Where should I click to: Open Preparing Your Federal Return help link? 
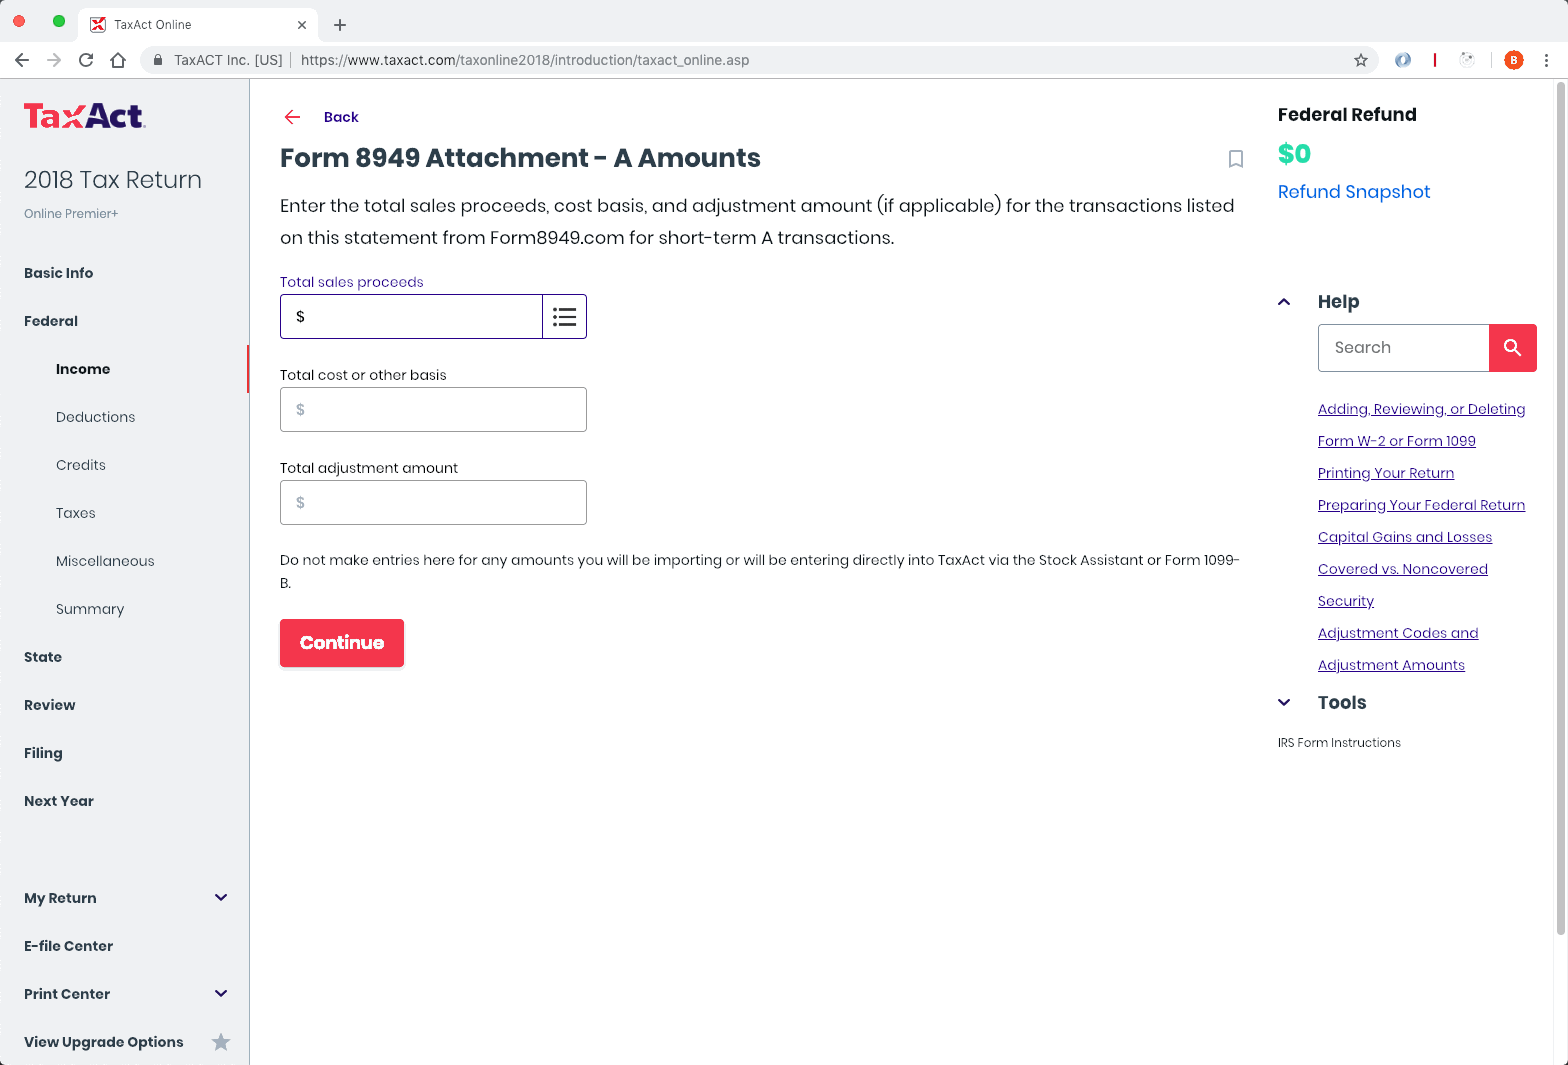[x=1421, y=505]
